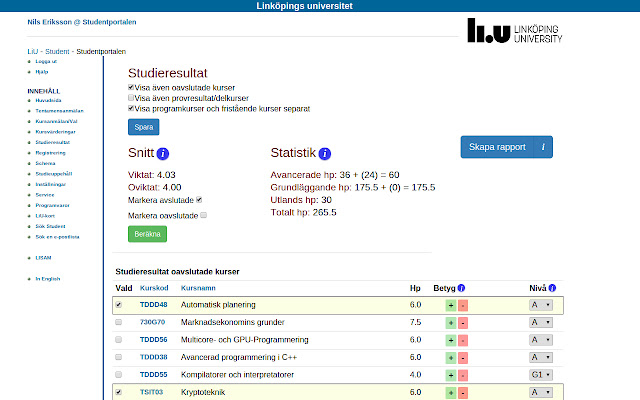Open the Snitt info icon
The image size is (640, 400).
(162, 153)
